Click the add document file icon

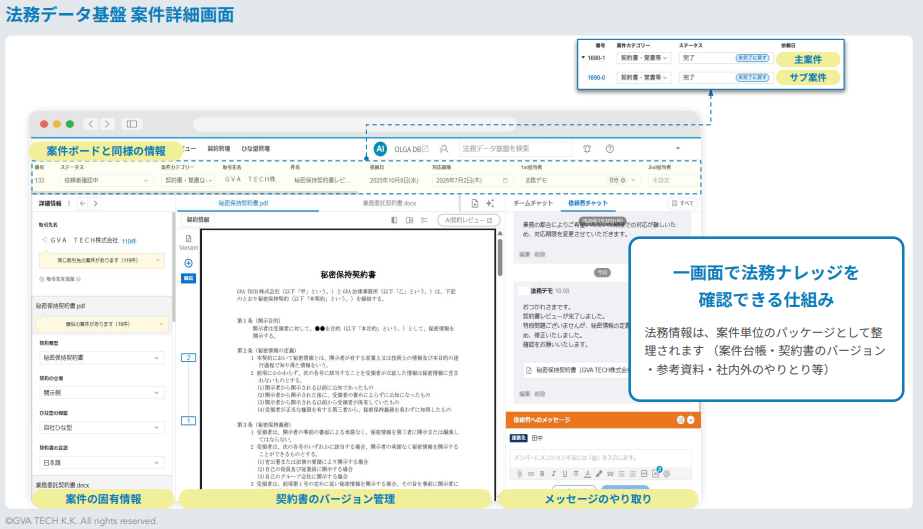475,204
